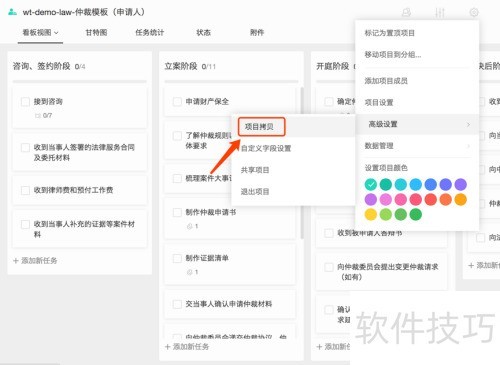Open the filter sliders icon in header
500x365 pixels.
click(x=440, y=13)
